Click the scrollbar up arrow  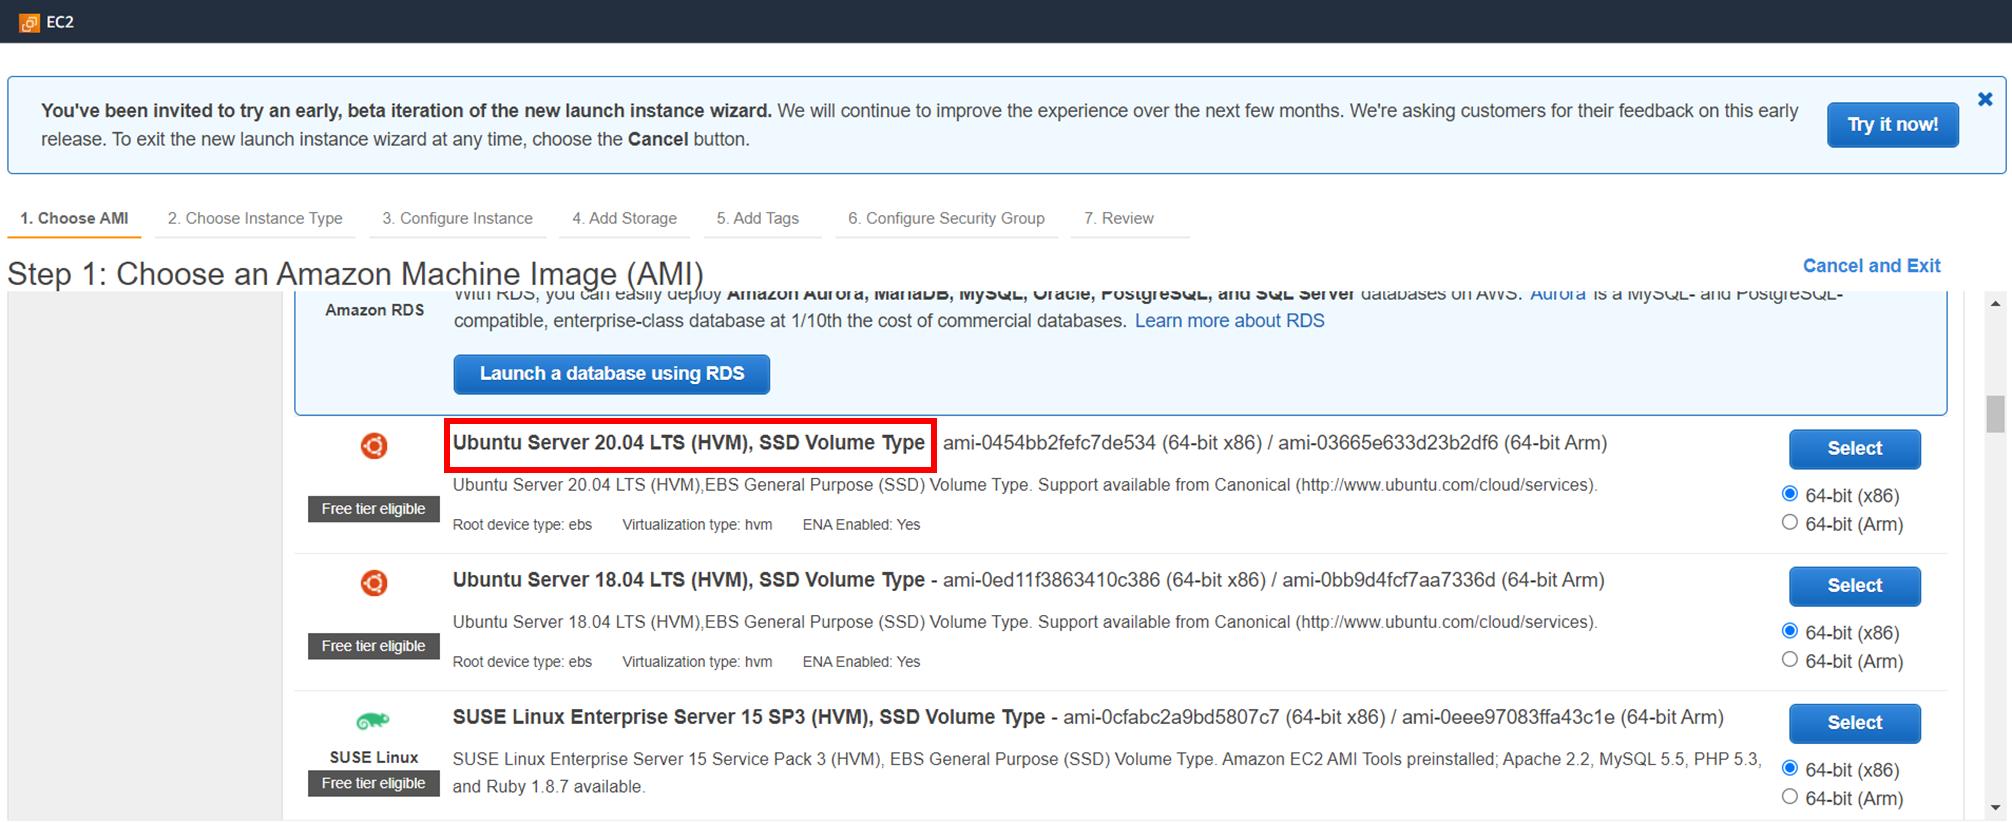(x=1995, y=304)
